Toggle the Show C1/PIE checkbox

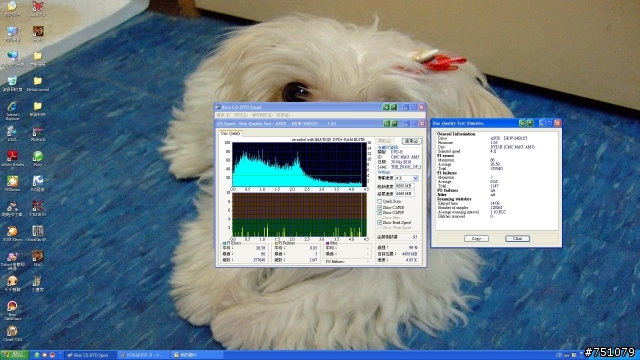tap(380, 207)
